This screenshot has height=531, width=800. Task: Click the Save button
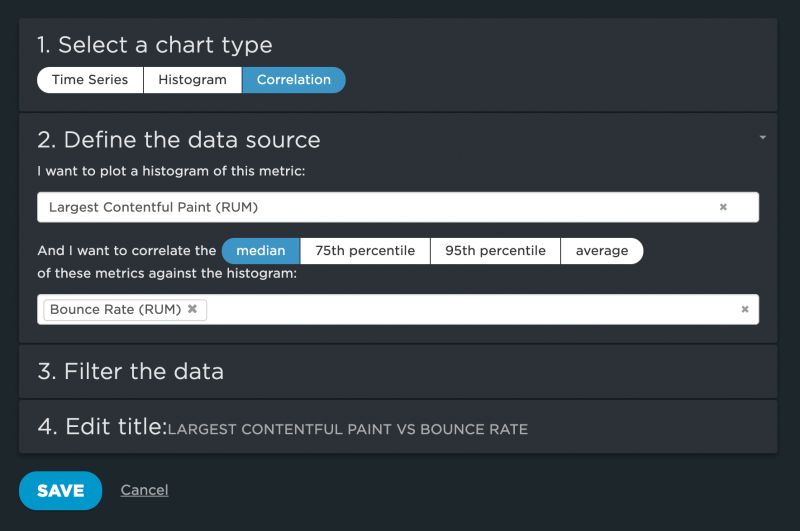point(60,490)
